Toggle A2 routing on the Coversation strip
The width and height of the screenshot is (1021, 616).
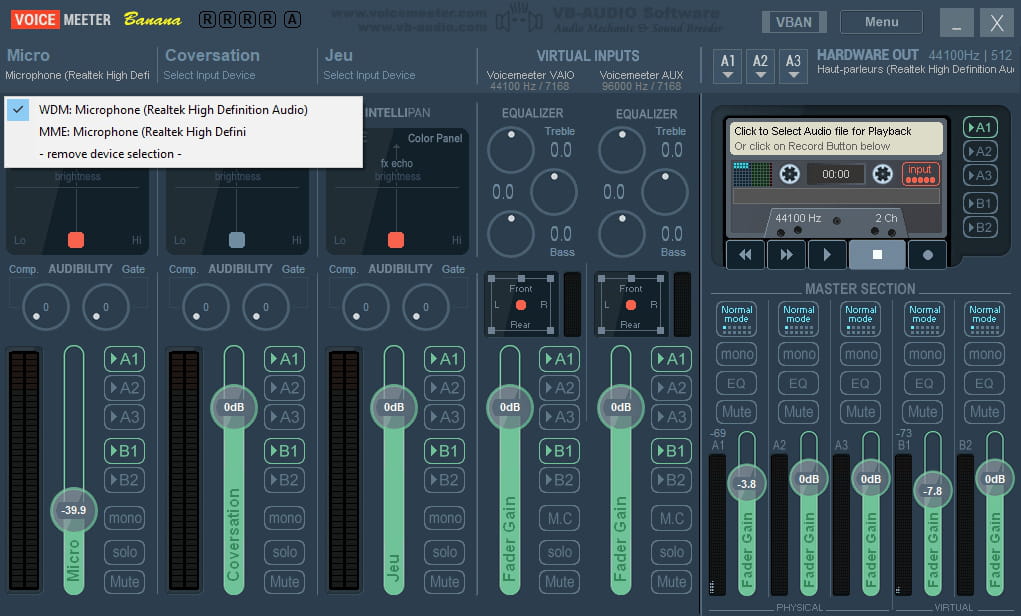[285, 388]
